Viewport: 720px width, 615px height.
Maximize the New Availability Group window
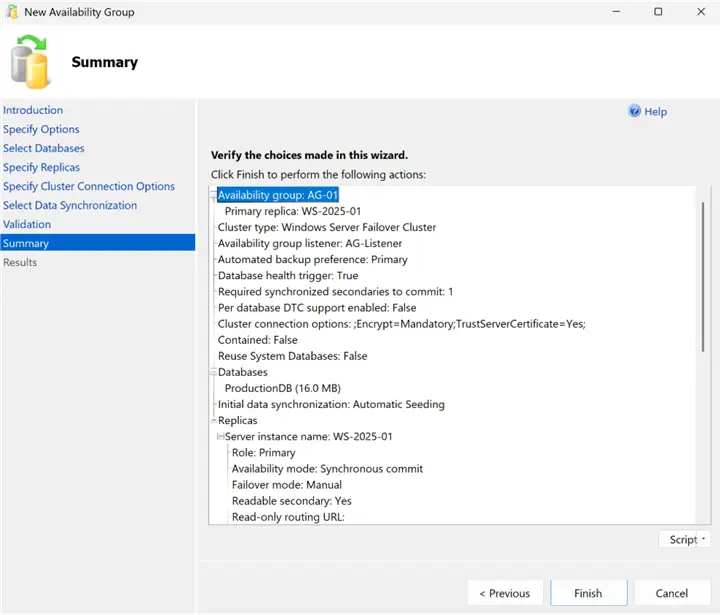tap(658, 11)
